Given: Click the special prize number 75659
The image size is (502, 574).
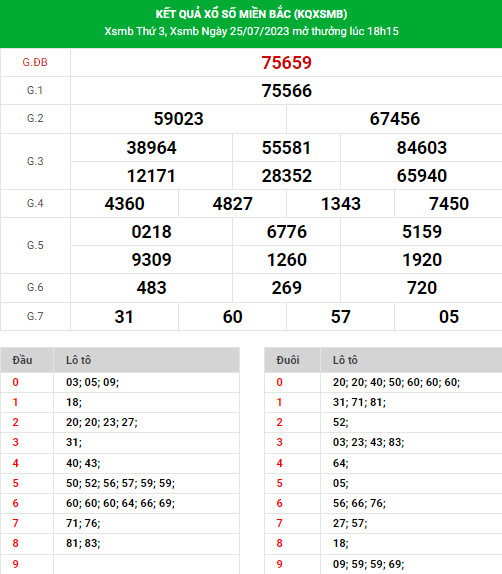Looking at the screenshot, I should (286, 63).
